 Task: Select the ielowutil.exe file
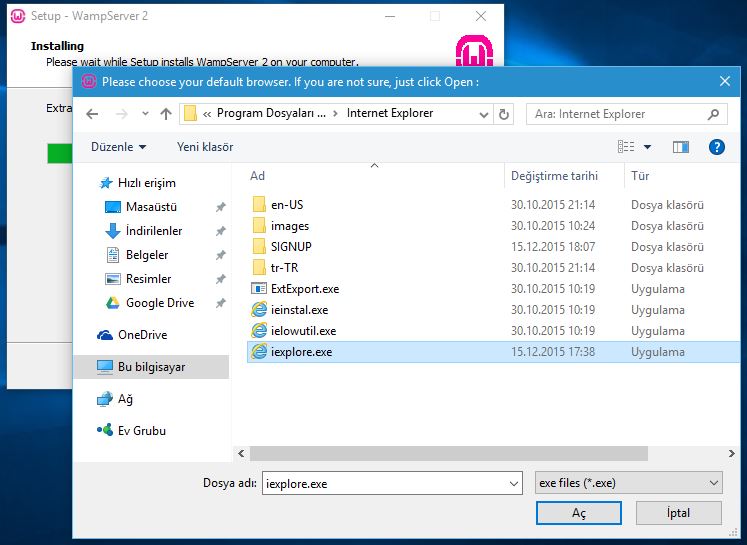(303, 331)
